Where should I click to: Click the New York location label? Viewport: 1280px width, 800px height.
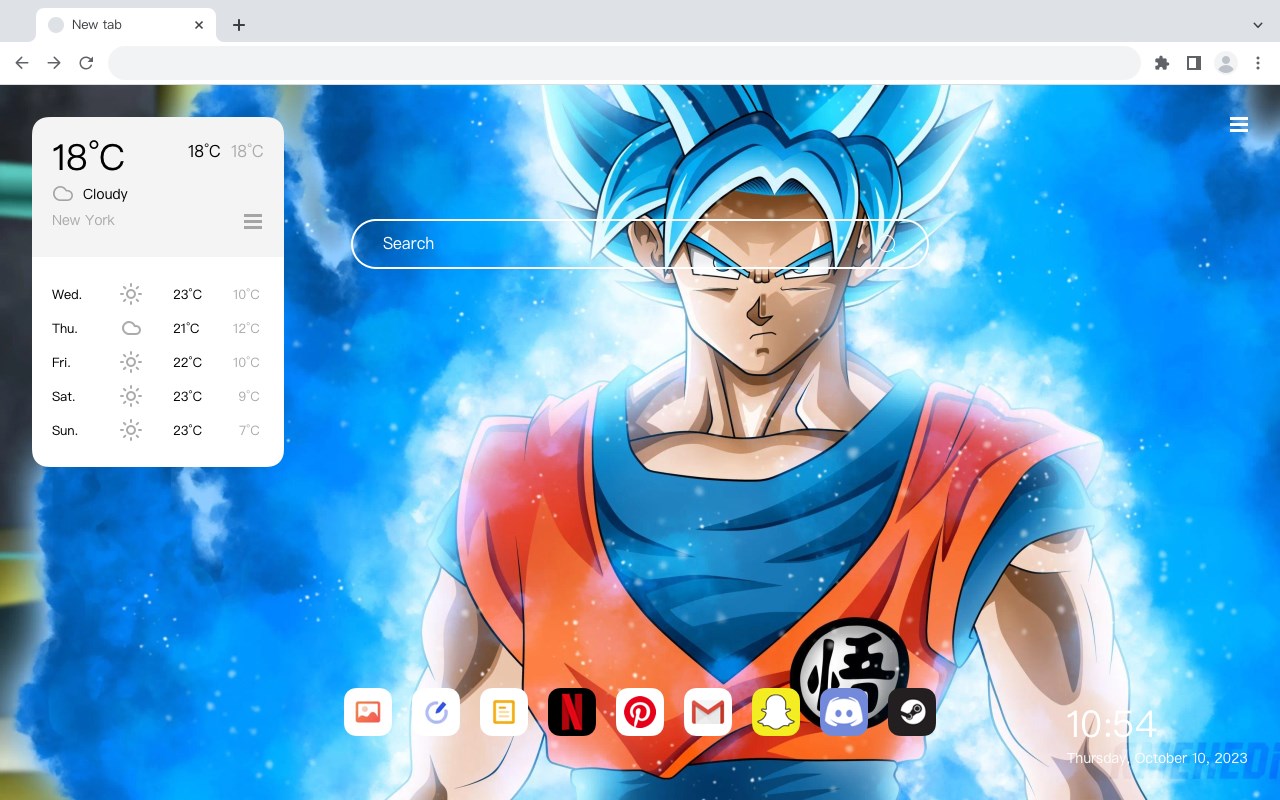click(83, 220)
